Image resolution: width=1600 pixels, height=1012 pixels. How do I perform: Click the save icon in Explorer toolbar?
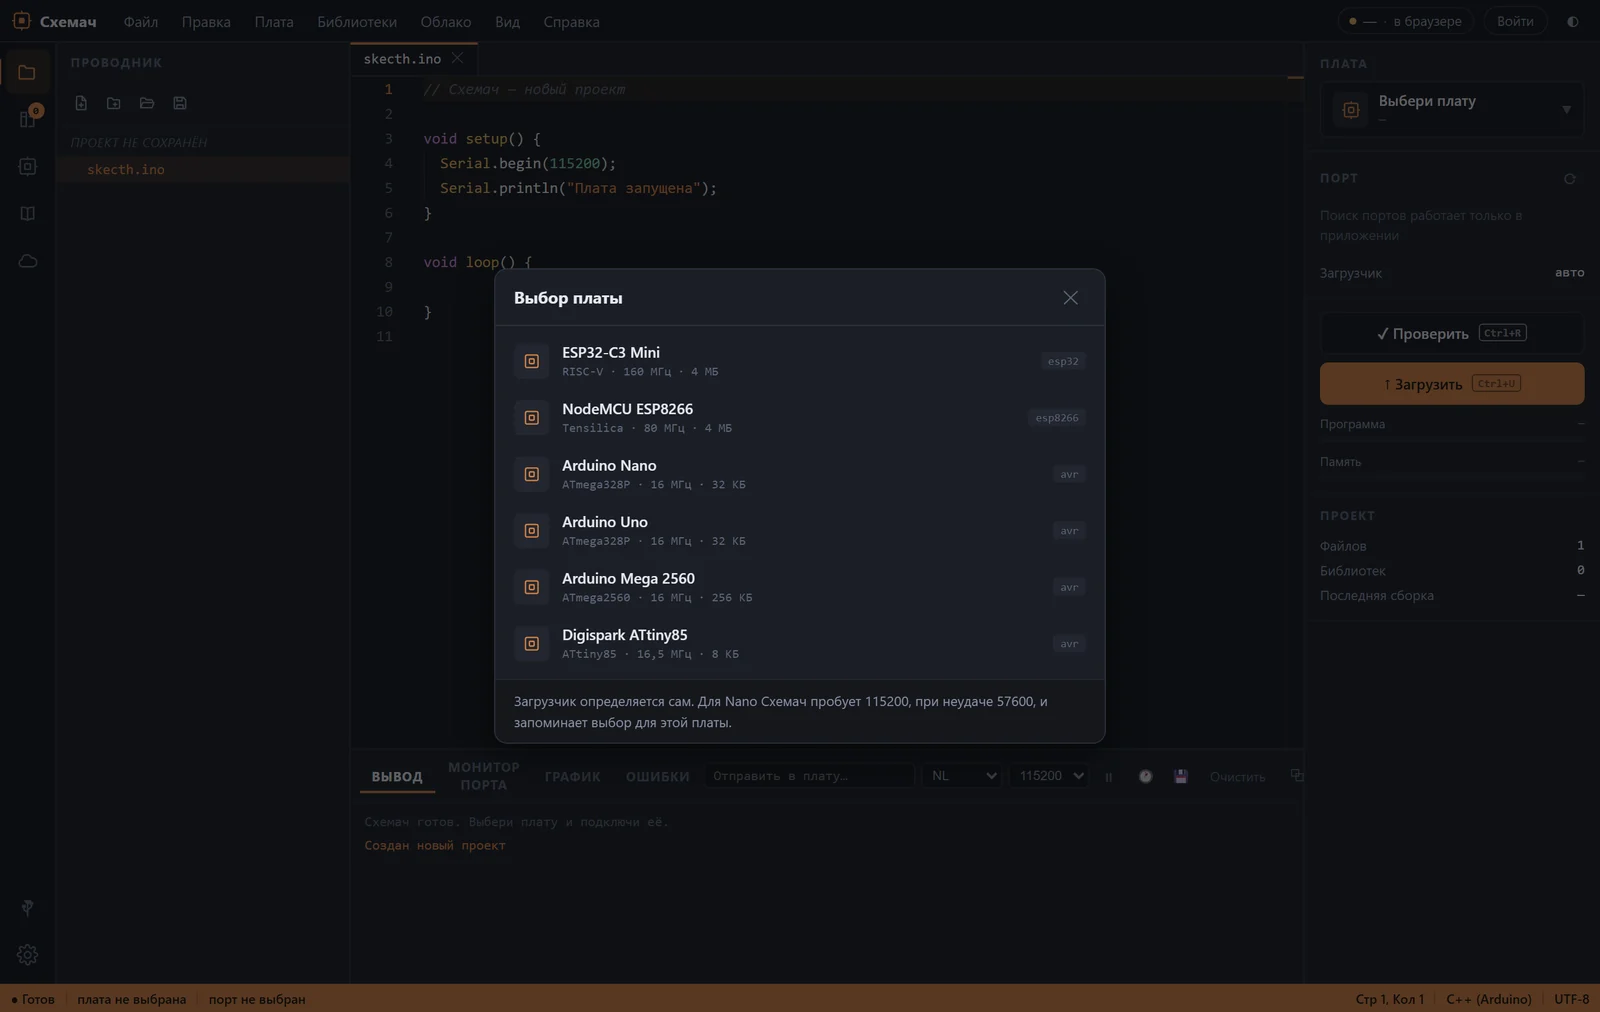(180, 103)
